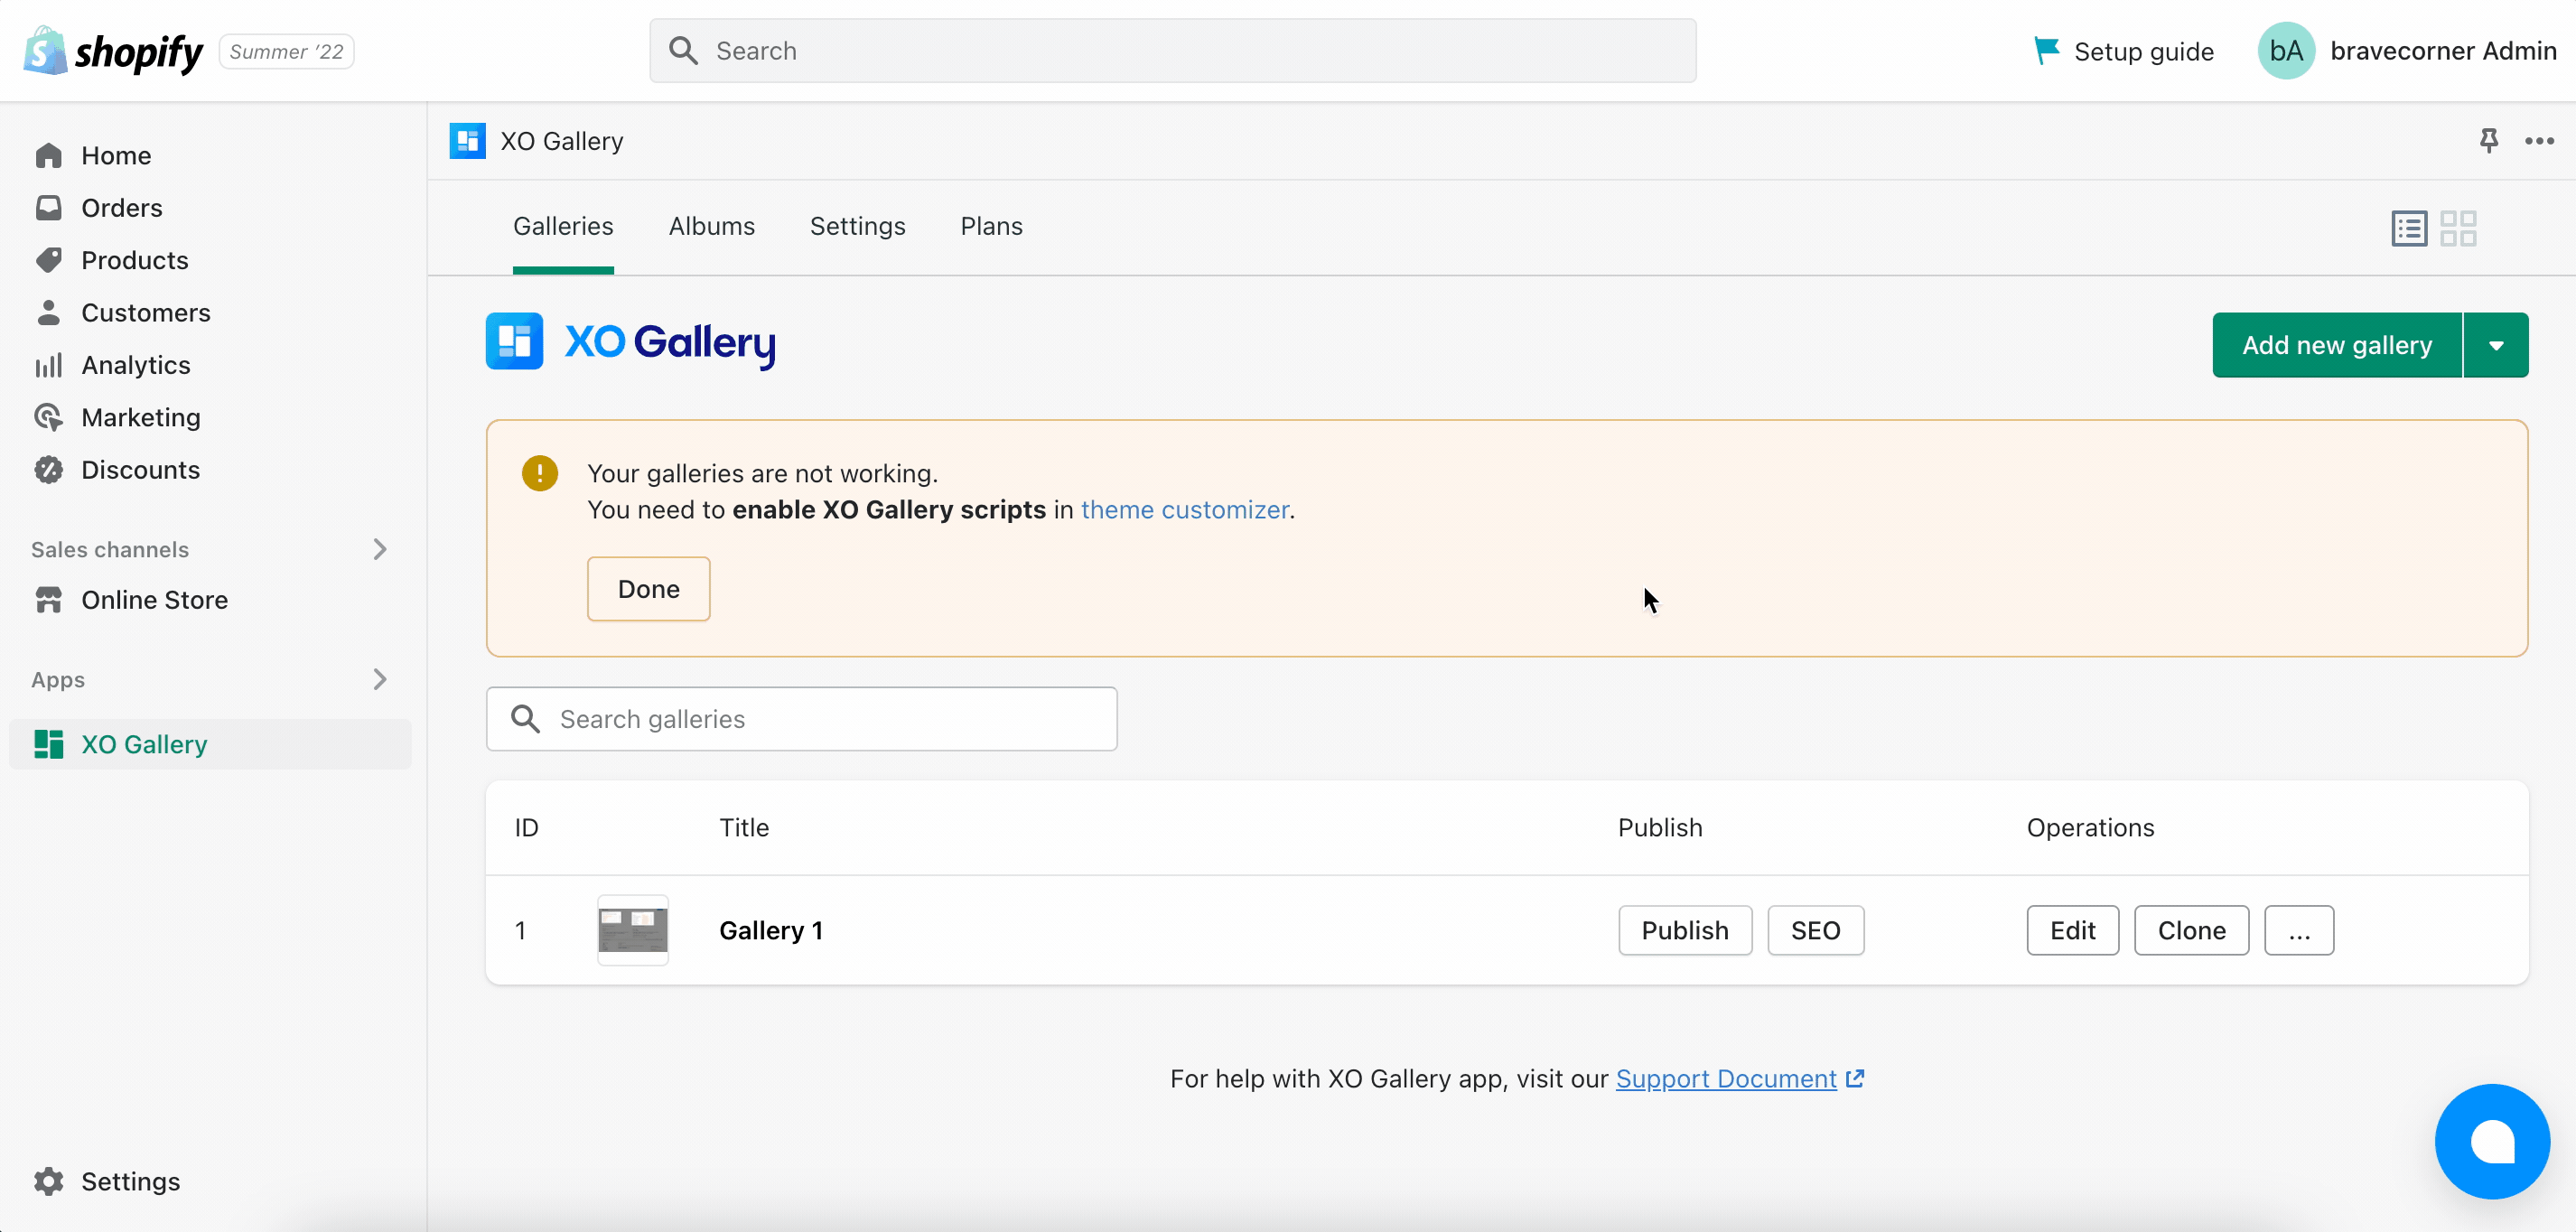This screenshot has height=1232, width=2576.
Task: Follow the theme customizer link
Action: pos(1185,510)
